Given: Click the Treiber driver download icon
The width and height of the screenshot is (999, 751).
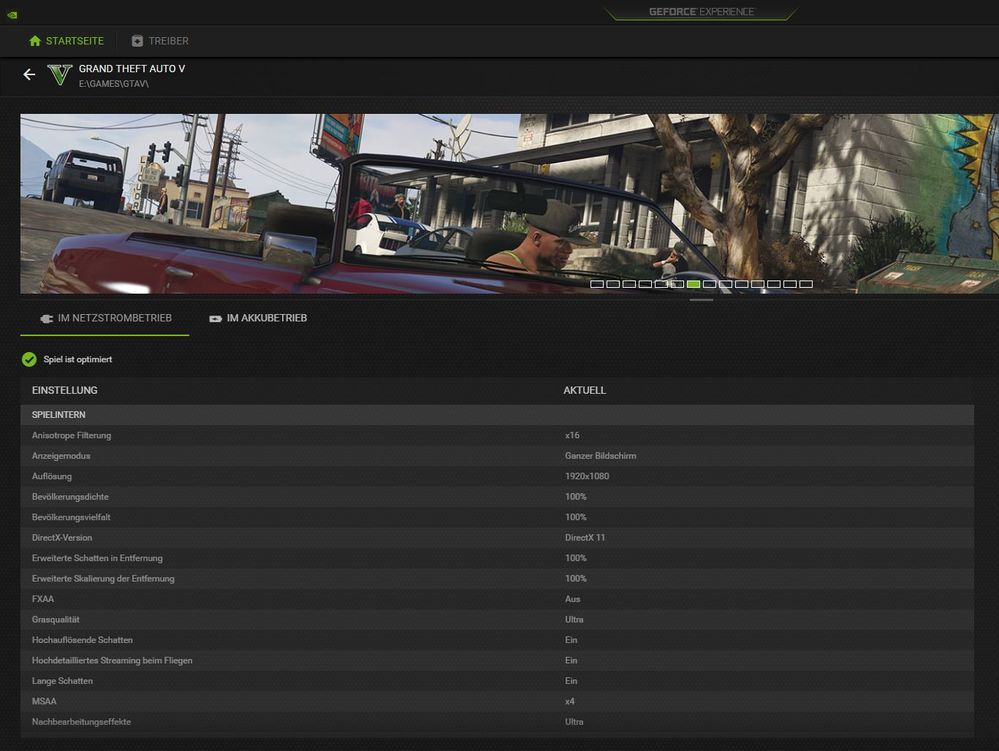Looking at the screenshot, I should (x=137, y=41).
